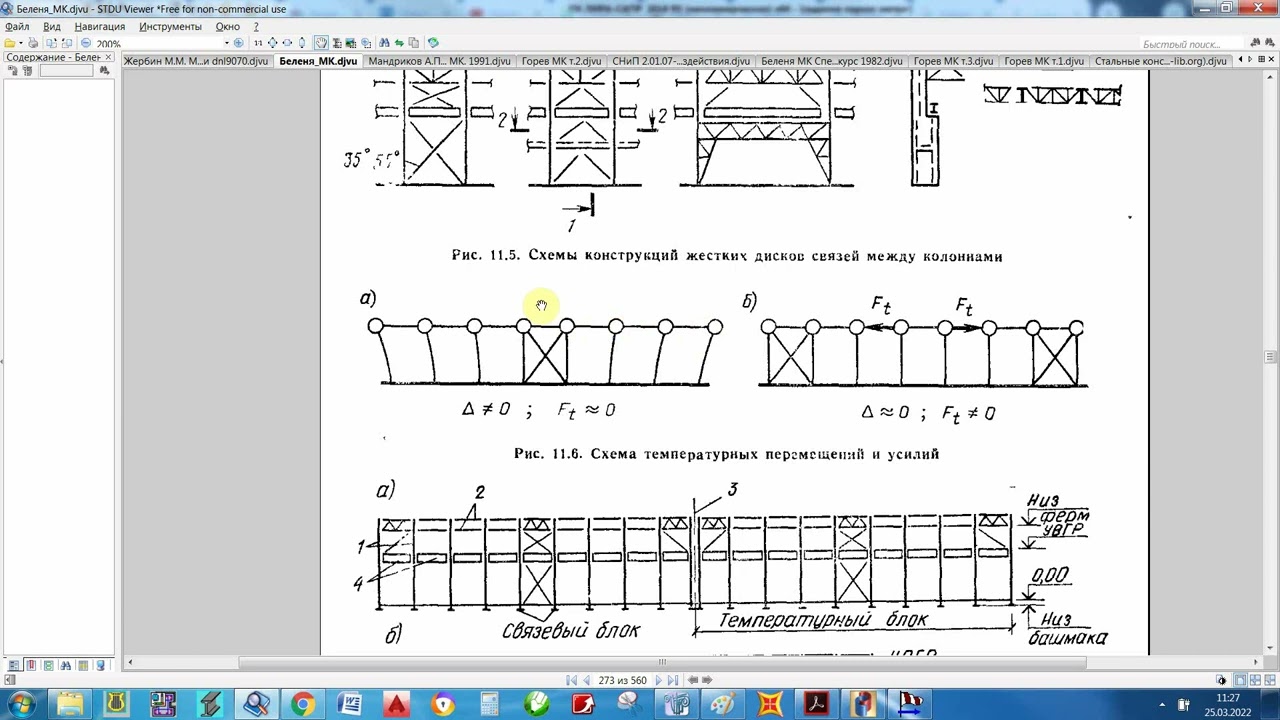The image size is (1280, 720).
Task: Switch to Горев МК т.2.djvu tab
Action: [561, 61]
